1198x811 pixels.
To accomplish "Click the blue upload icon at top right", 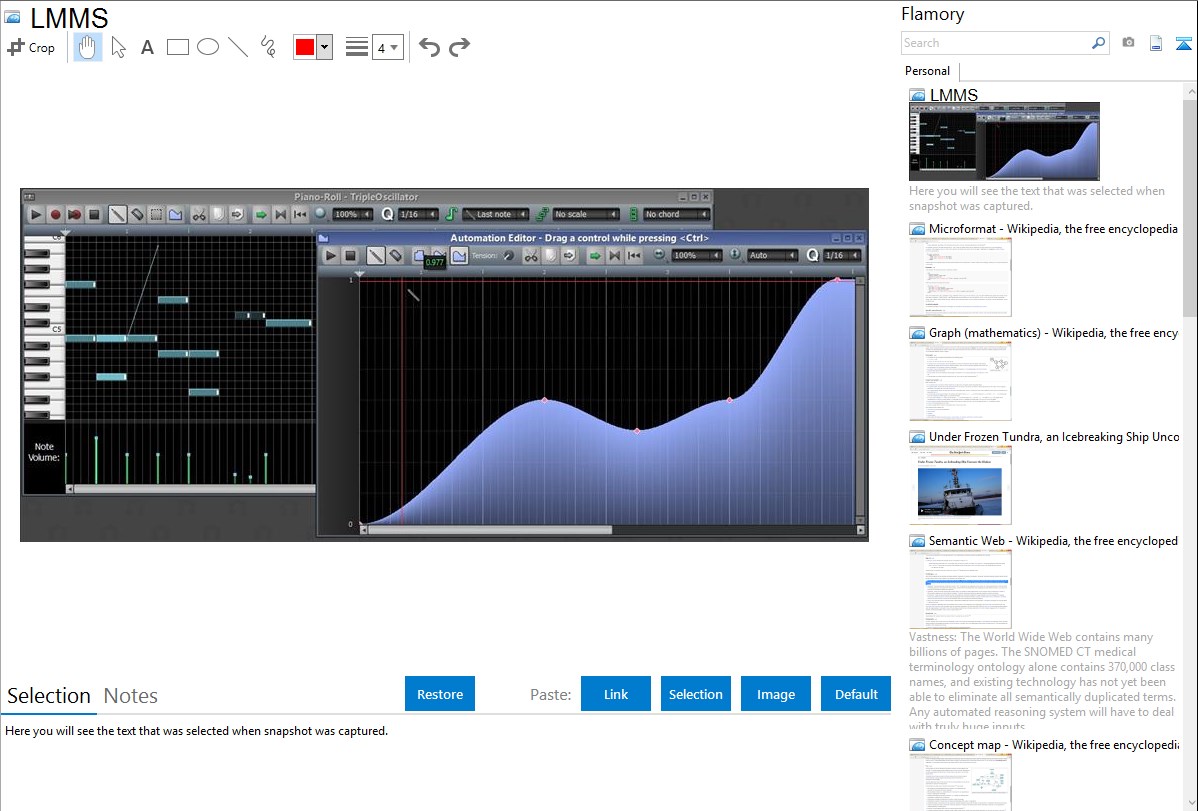I will click(x=1183, y=43).
